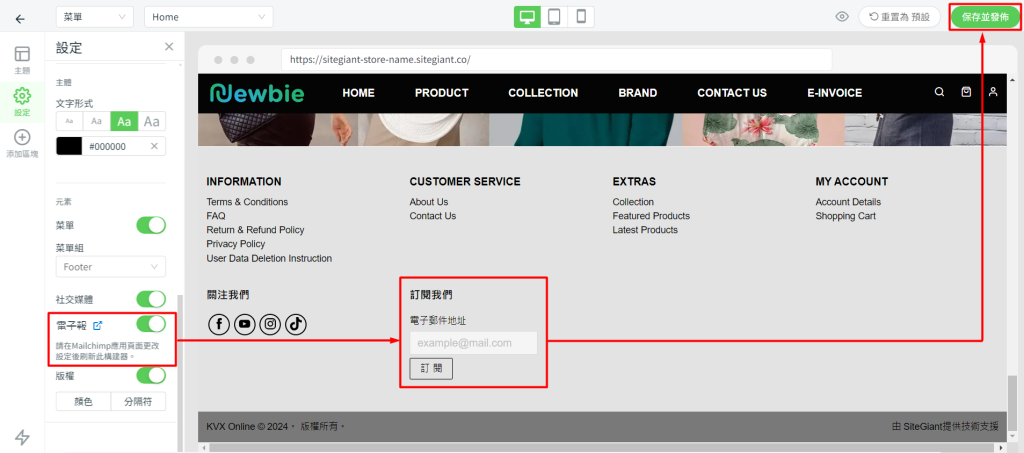The height and width of the screenshot is (453, 1024).
Task: Expand the Footer menu group dropdown
Action: point(110,267)
